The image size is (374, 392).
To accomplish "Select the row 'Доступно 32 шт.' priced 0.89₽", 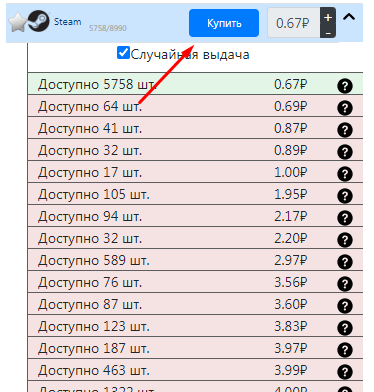I will coord(195,150).
